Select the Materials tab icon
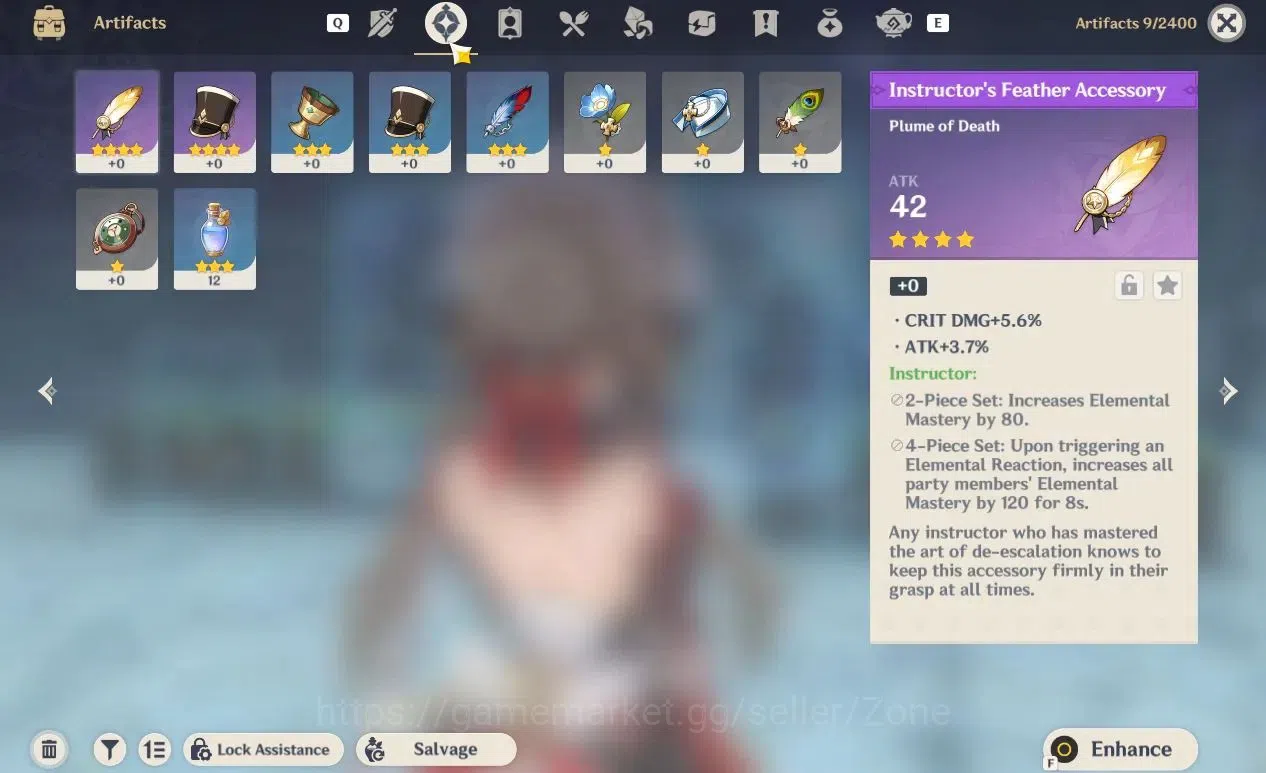 (637, 23)
